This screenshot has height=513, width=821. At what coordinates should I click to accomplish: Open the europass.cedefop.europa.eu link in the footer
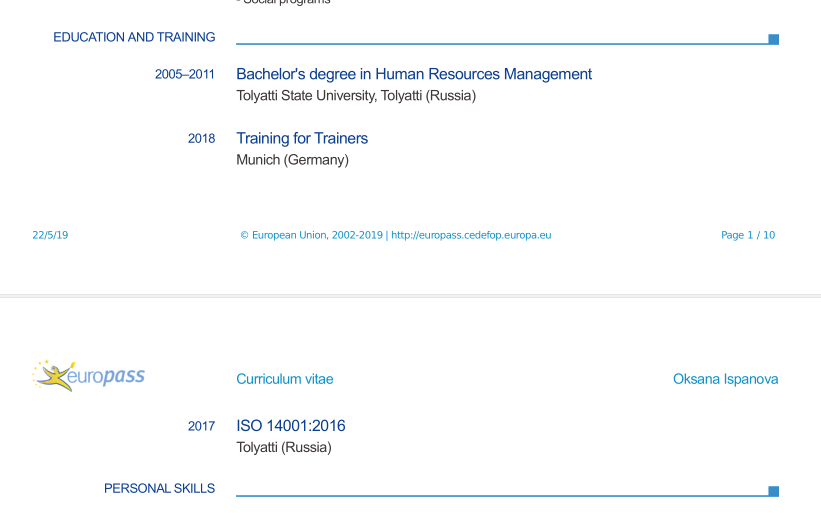(x=471, y=236)
